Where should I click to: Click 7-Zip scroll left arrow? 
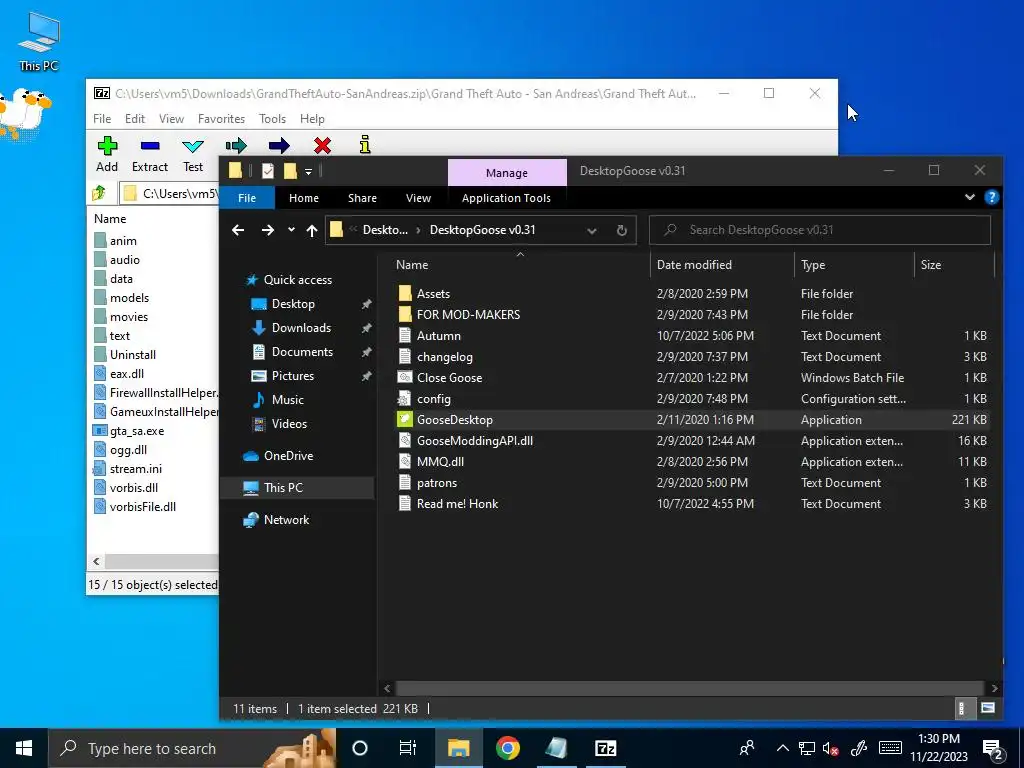[x=96, y=562]
